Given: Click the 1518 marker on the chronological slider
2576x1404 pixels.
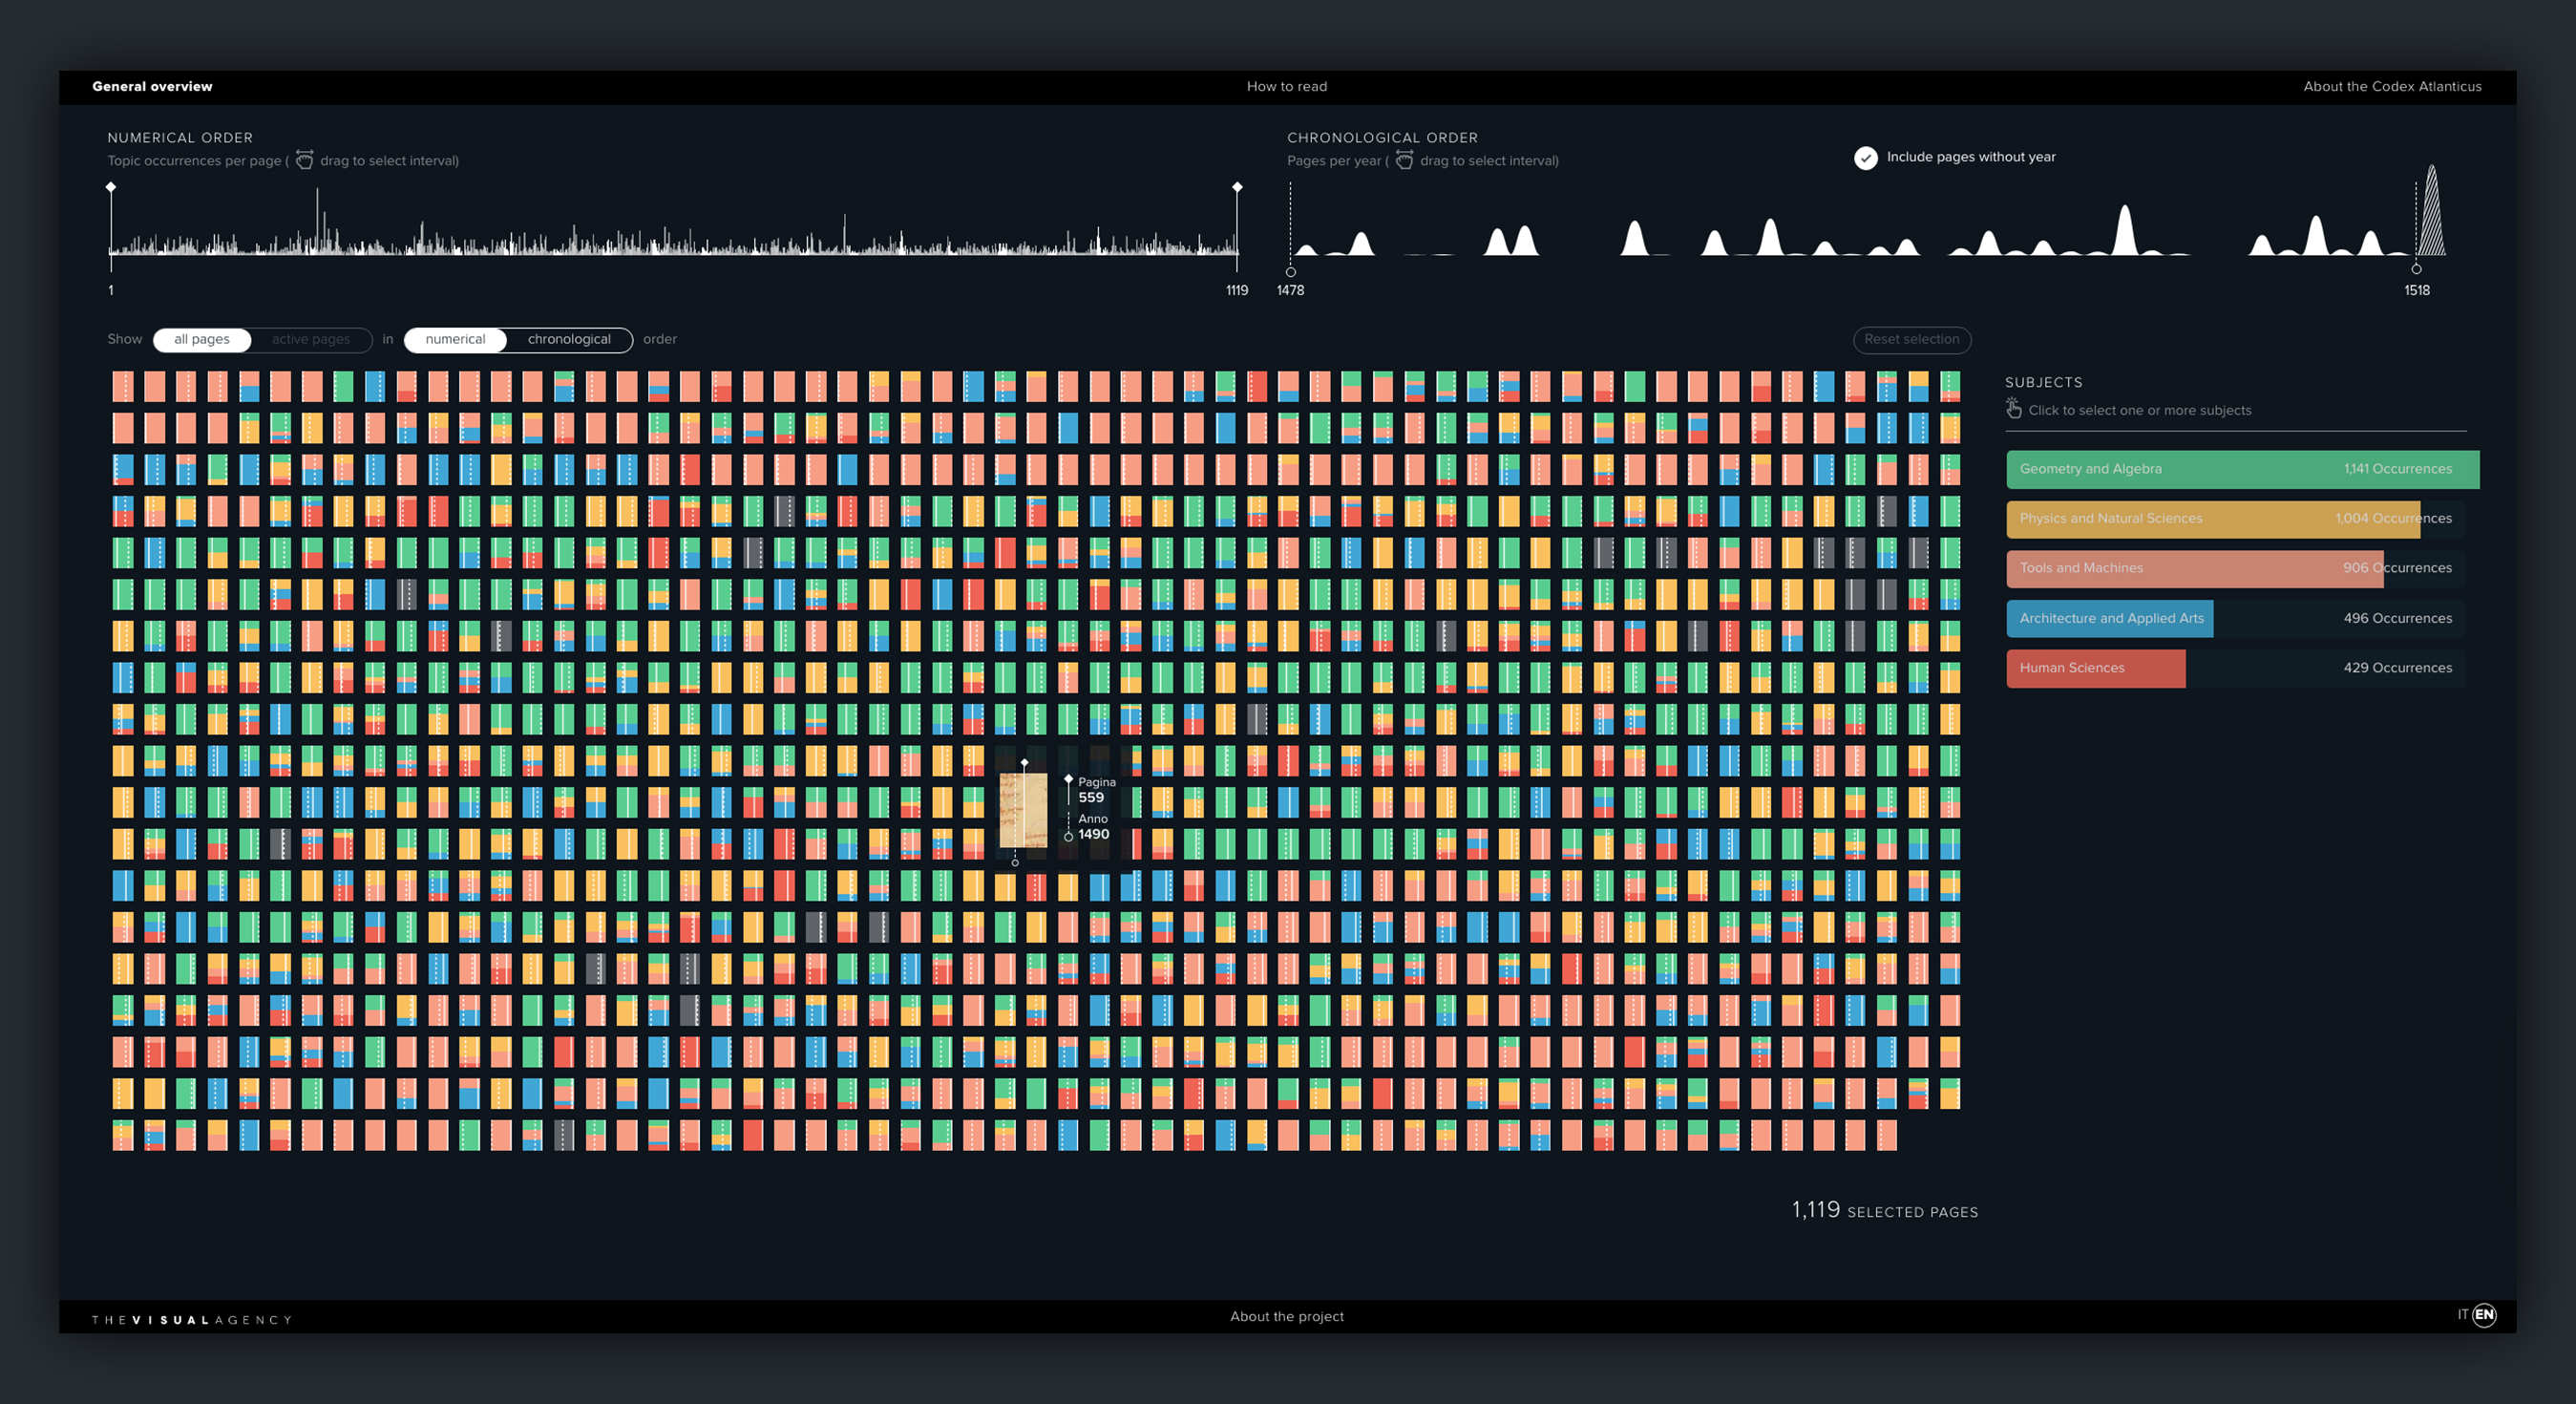Looking at the screenshot, I should 2418,268.
